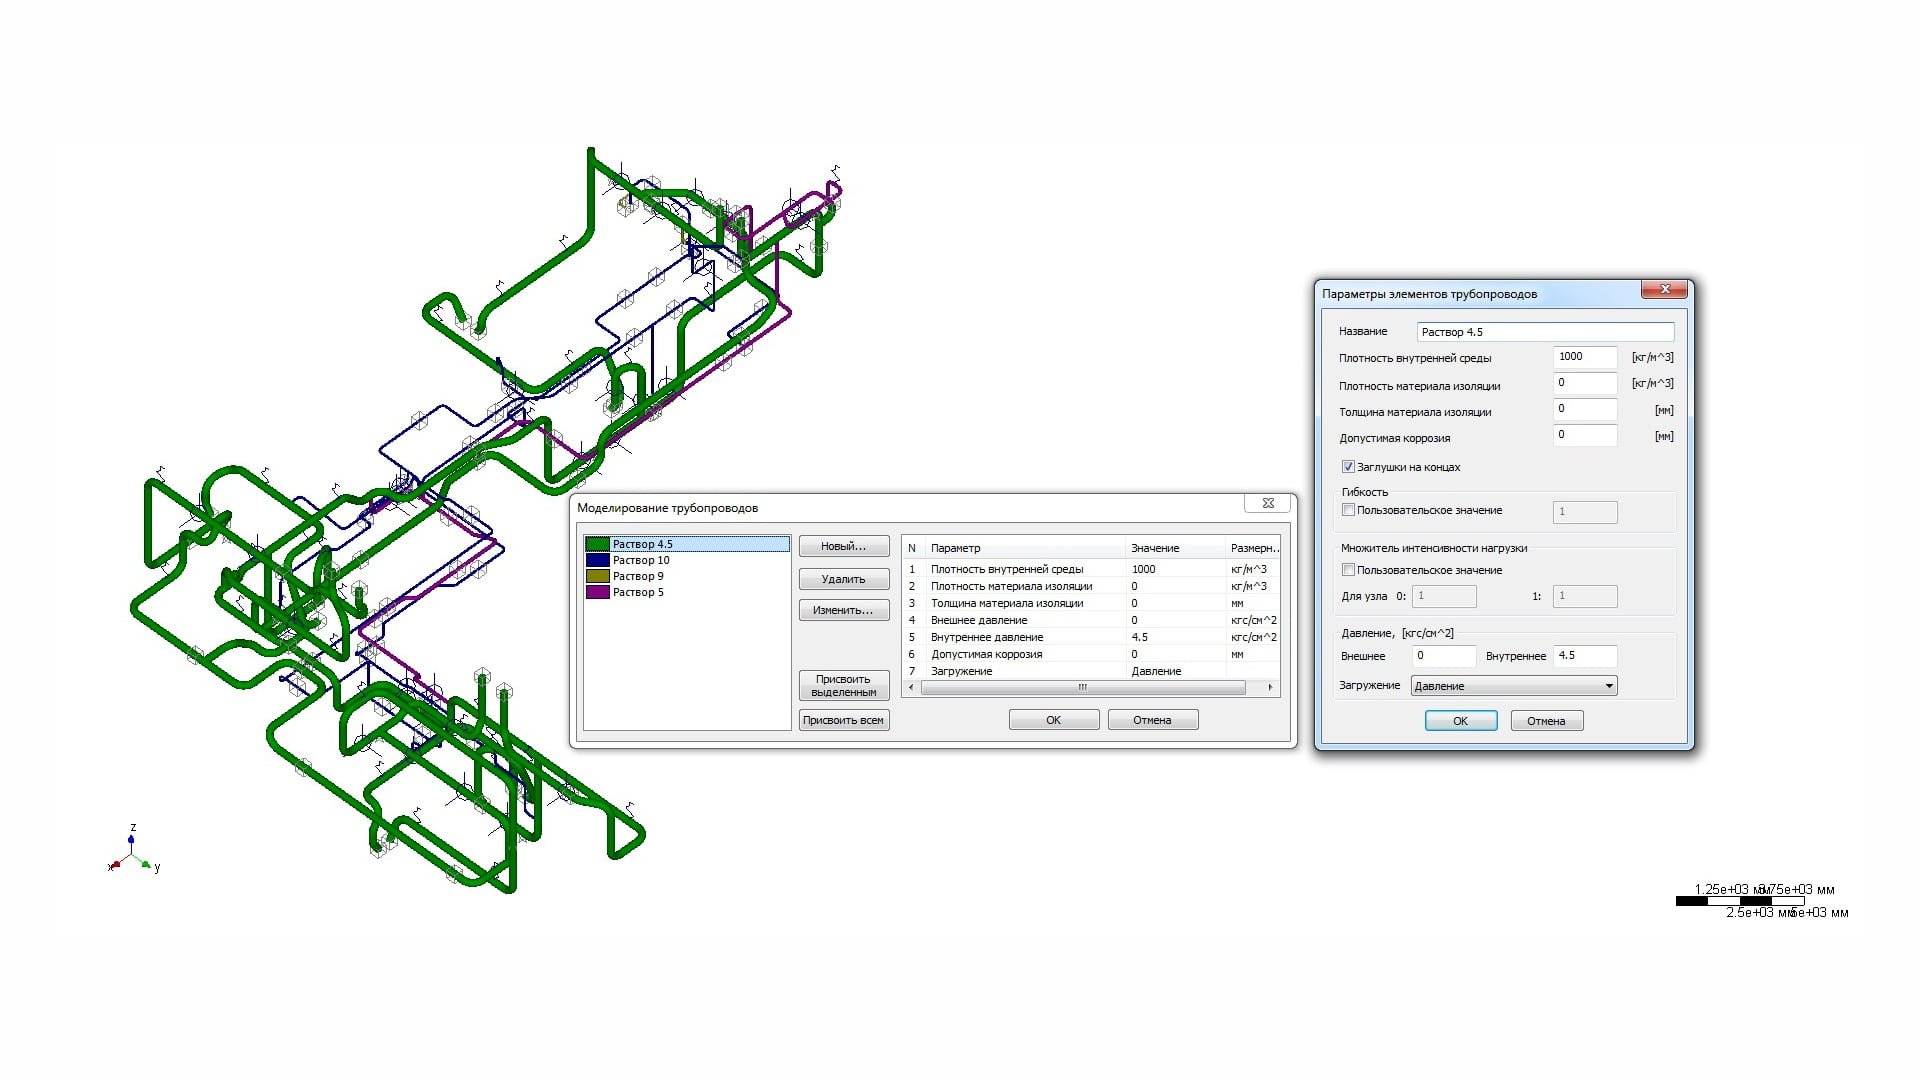Image resolution: width=1920 pixels, height=1080 pixels.
Task: Confirm Параметры элементов трубопроводов with OK
Action: [x=1461, y=721]
